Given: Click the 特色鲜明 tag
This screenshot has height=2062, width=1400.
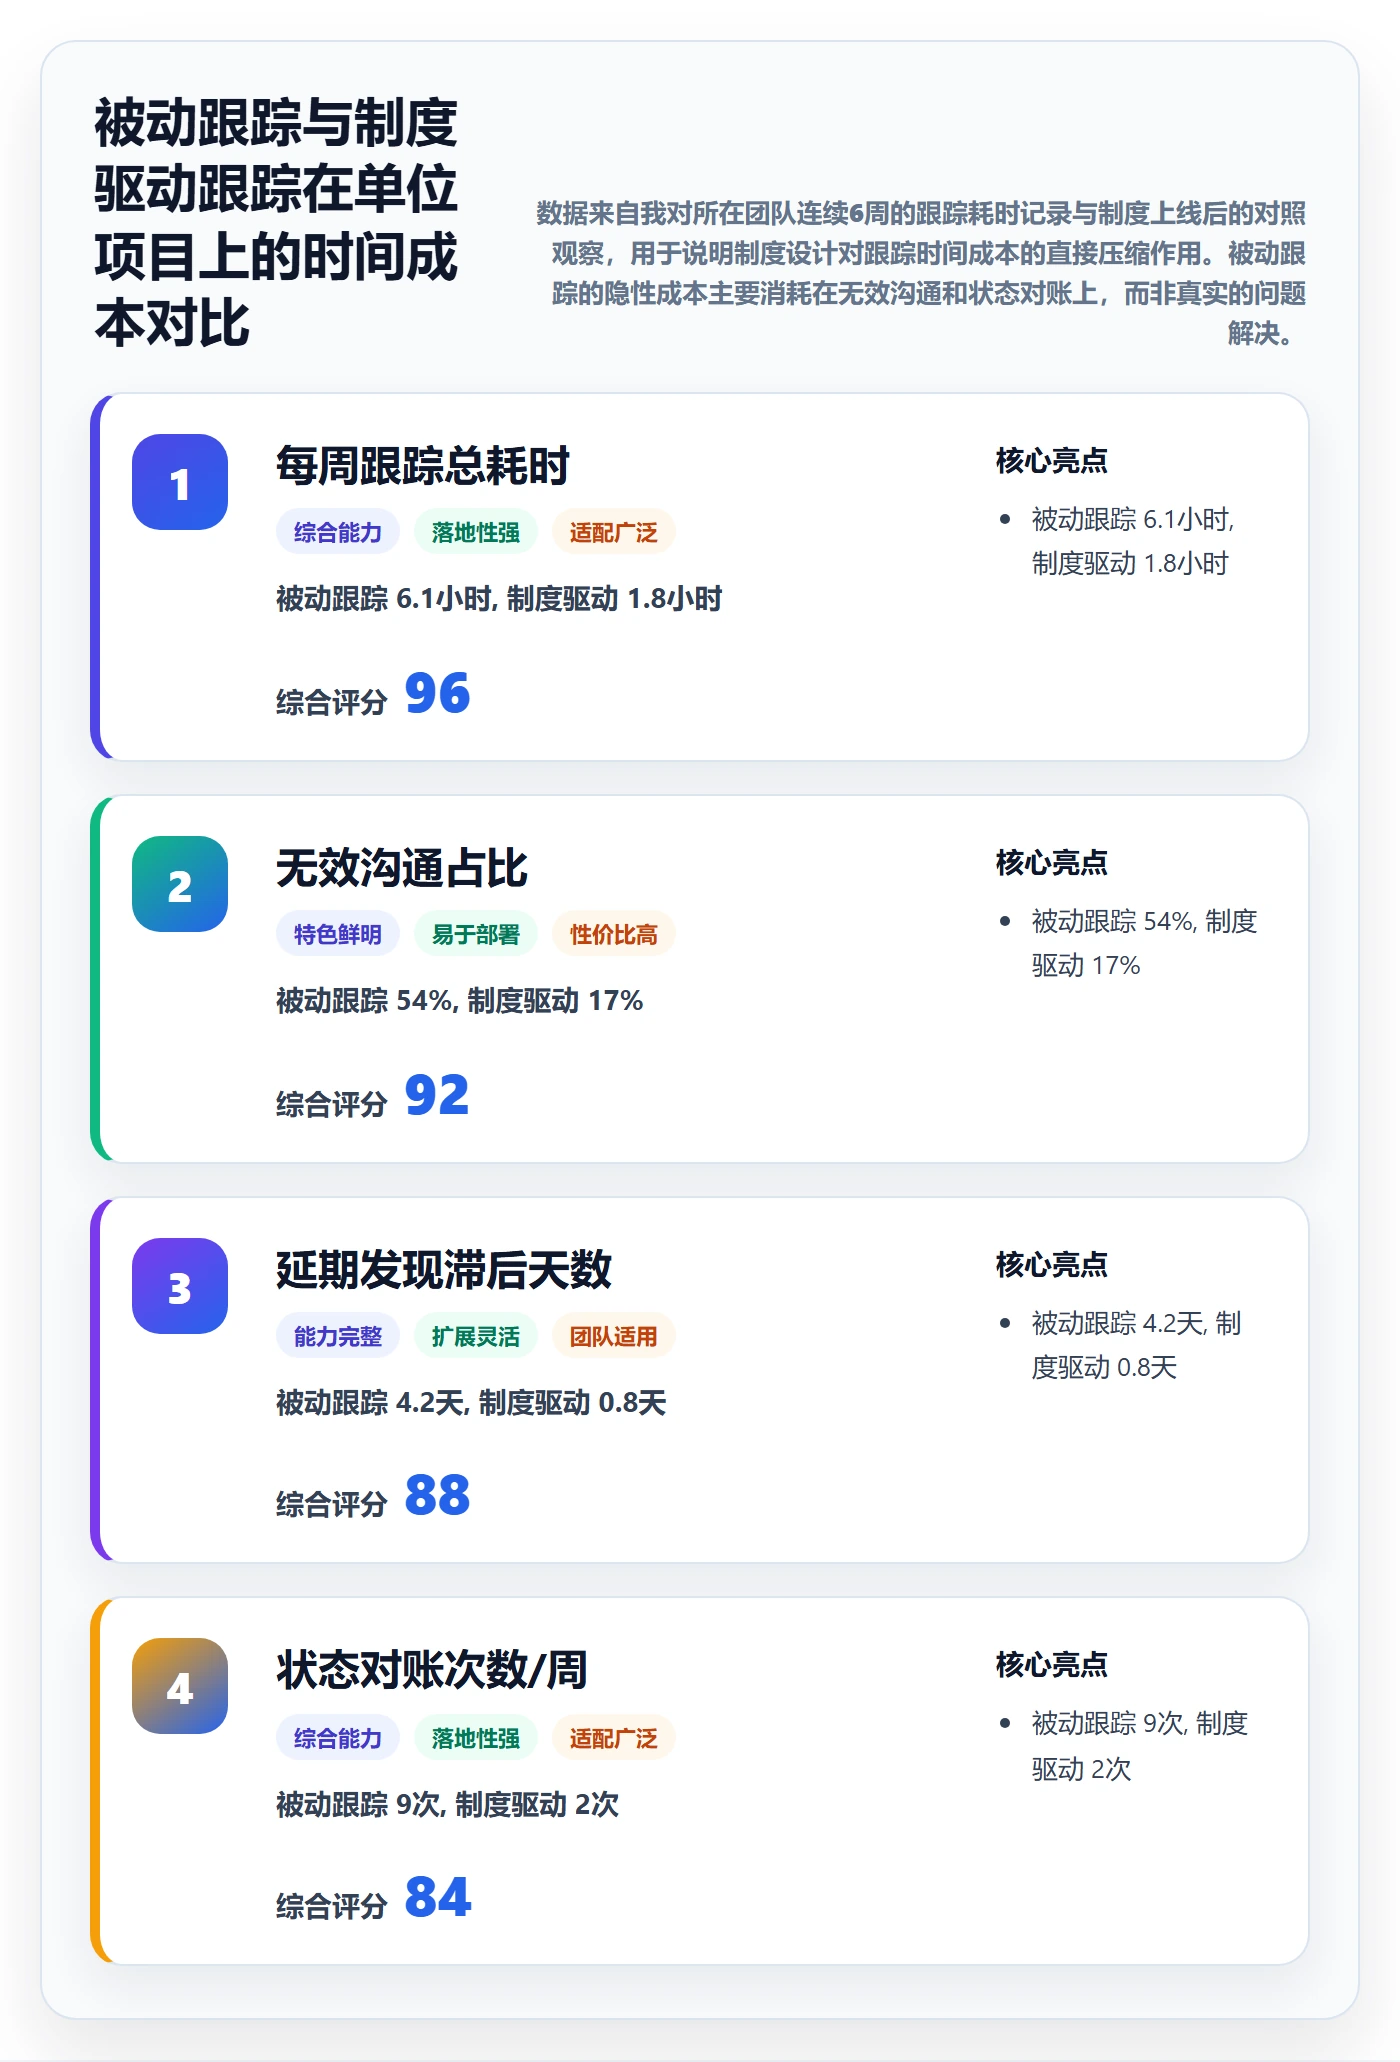Looking at the screenshot, I should pyautogui.click(x=338, y=934).
